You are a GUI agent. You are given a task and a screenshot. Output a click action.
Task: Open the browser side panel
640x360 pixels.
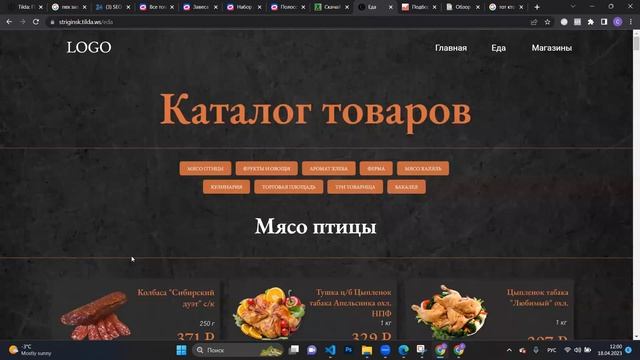pos(604,22)
